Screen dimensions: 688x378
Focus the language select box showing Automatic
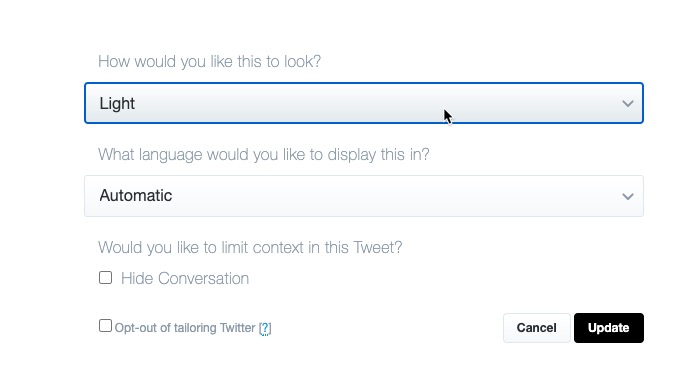click(364, 196)
